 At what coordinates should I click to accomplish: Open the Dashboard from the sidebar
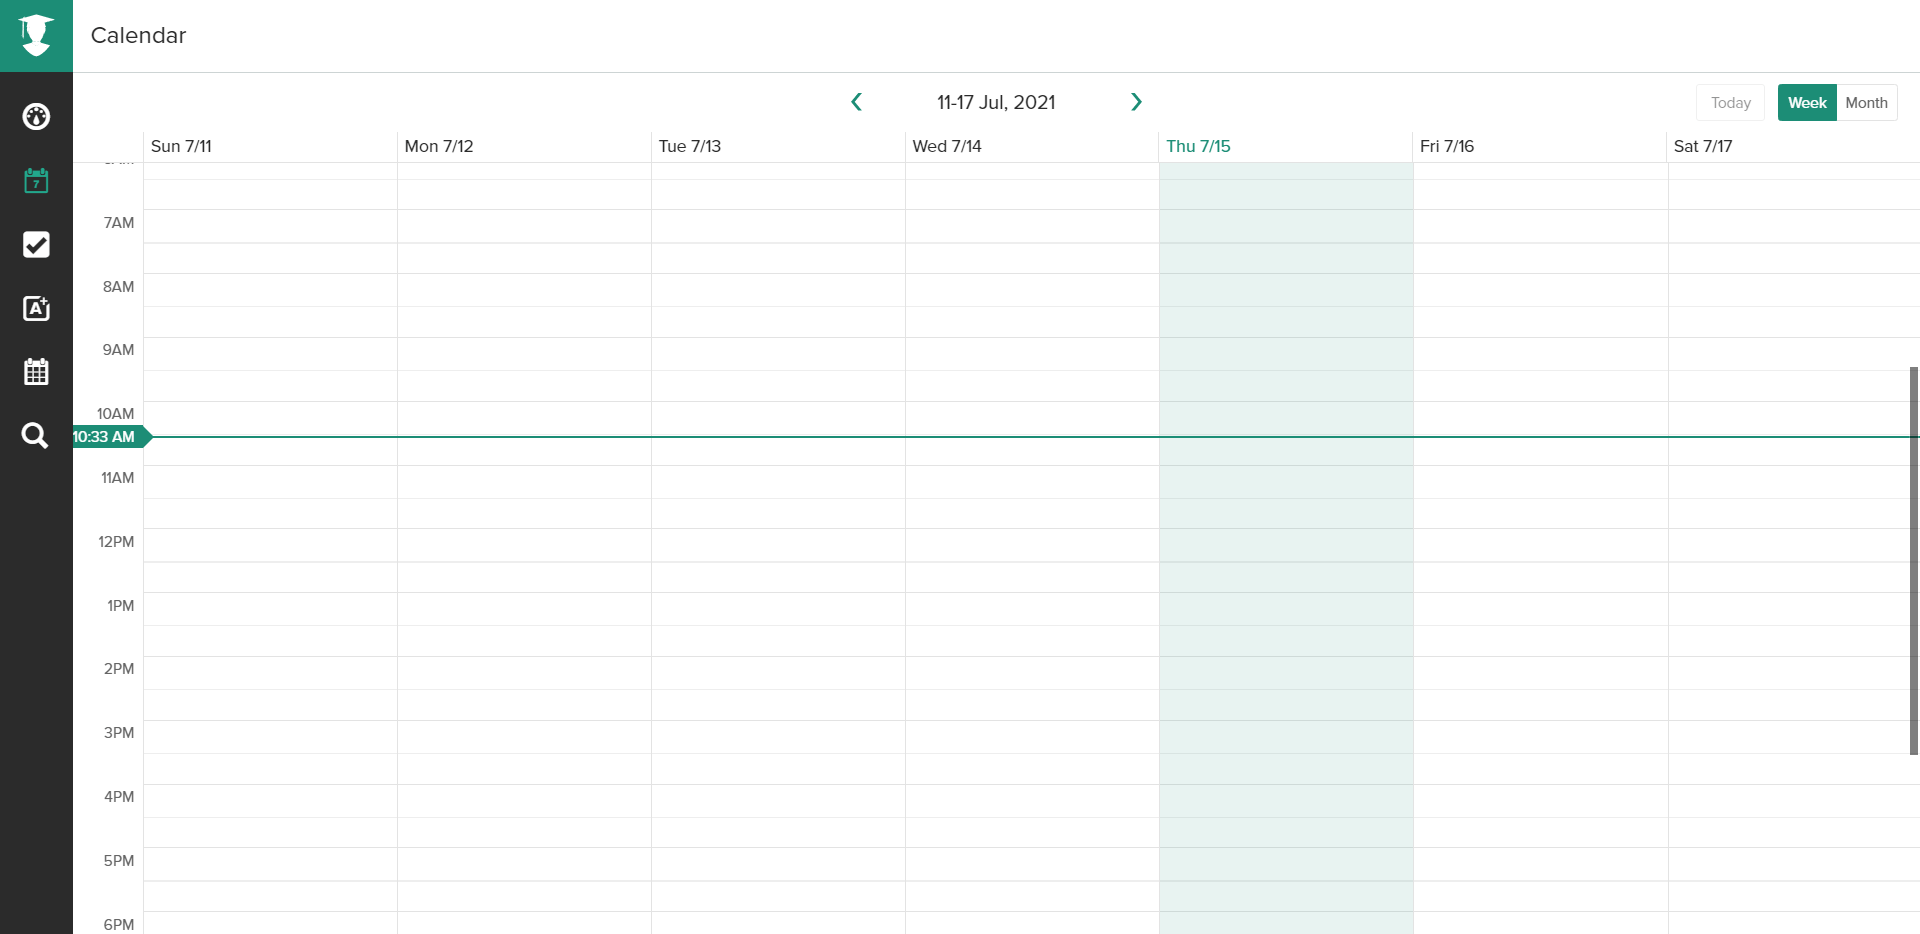coord(36,117)
